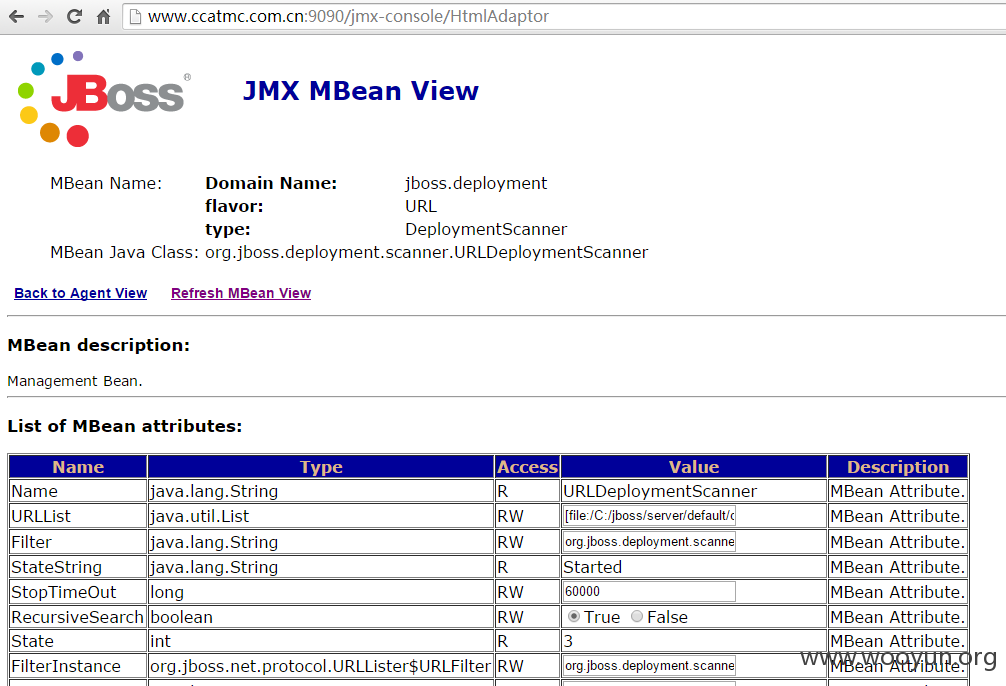The width and height of the screenshot is (1006, 686).
Task: Open the browser home page icon
Action: [x=103, y=16]
